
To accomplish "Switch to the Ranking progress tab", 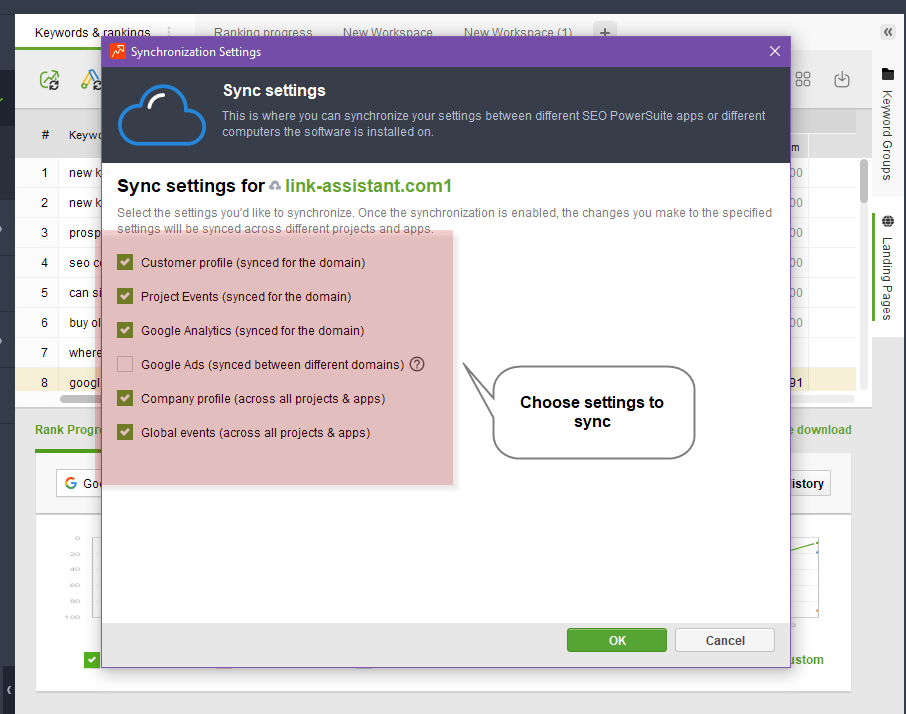I will 263,32.
